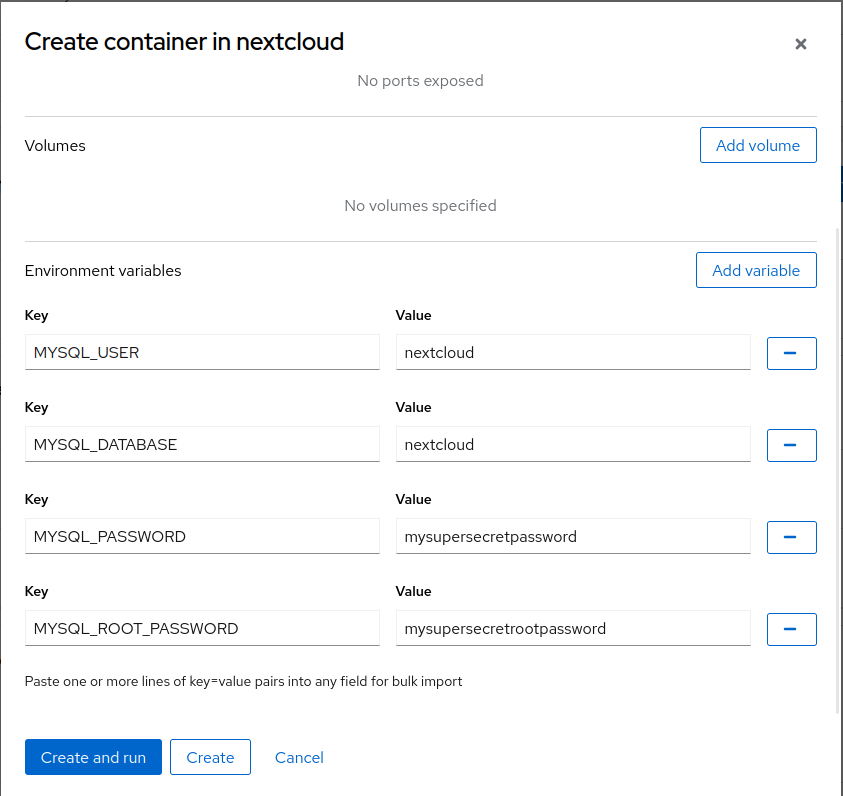Focus the MYSQL_ROOT_PASSWORD key input

202,628
